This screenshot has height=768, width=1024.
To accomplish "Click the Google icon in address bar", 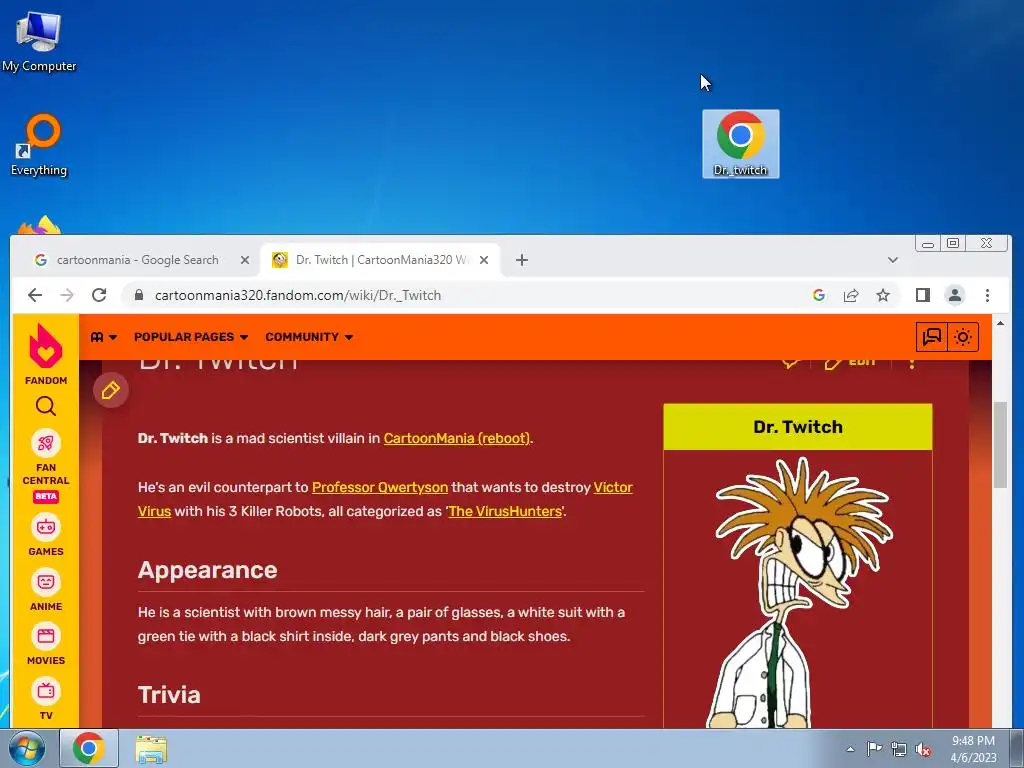I will pos(819,295).
